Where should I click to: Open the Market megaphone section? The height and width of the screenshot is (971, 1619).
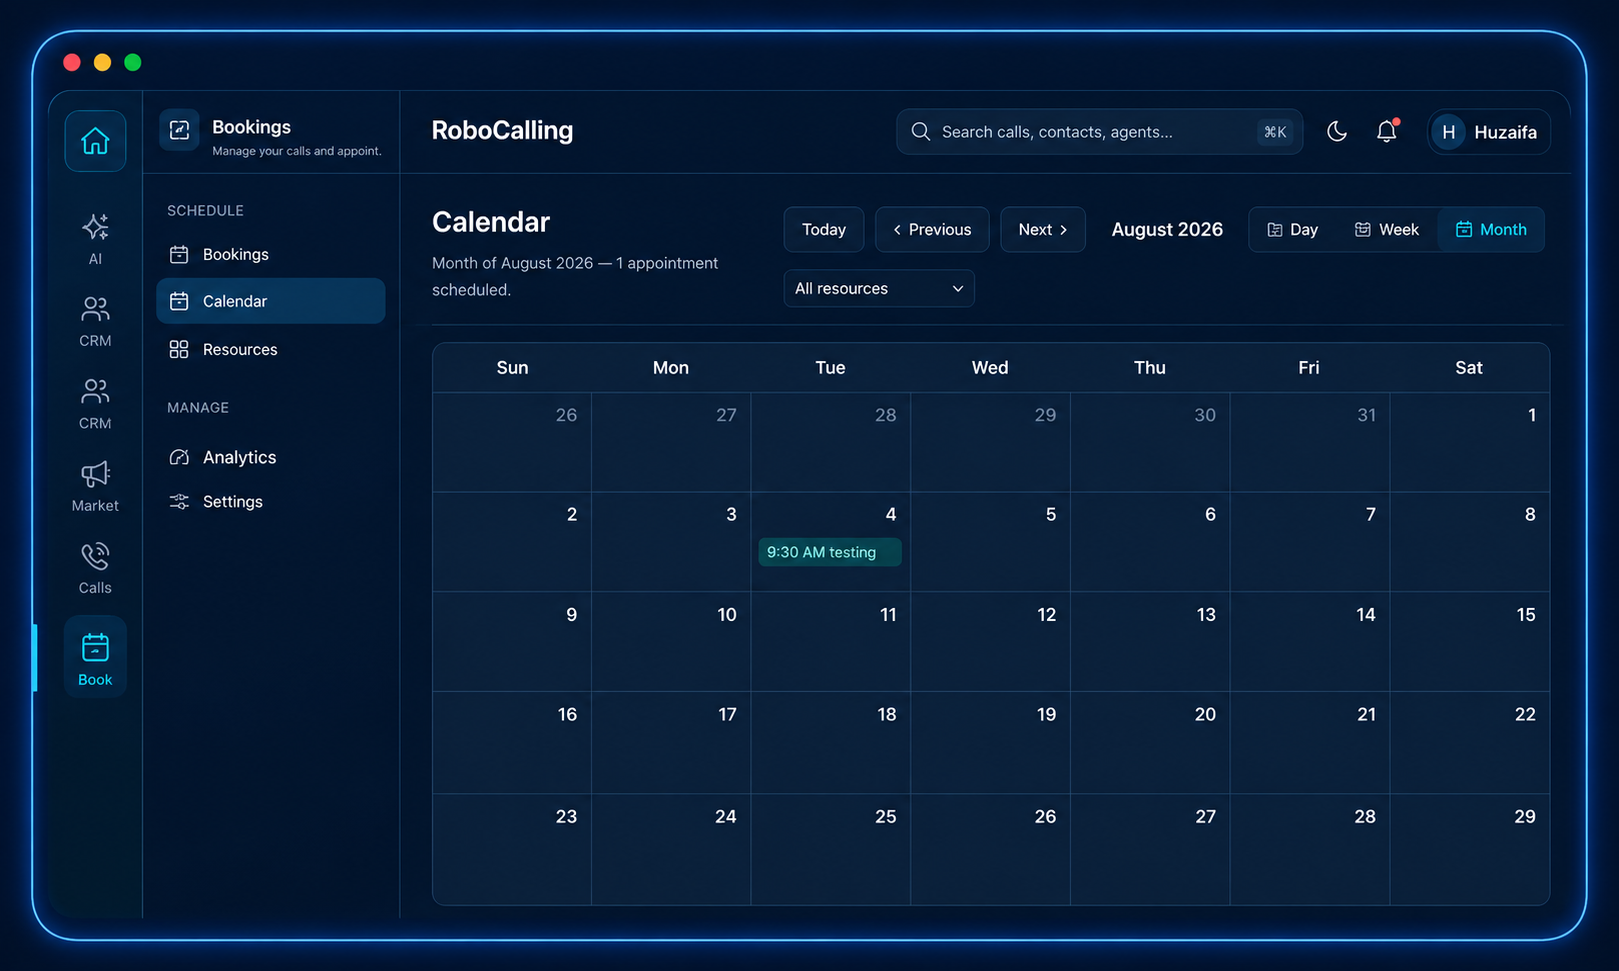point(95,486)
